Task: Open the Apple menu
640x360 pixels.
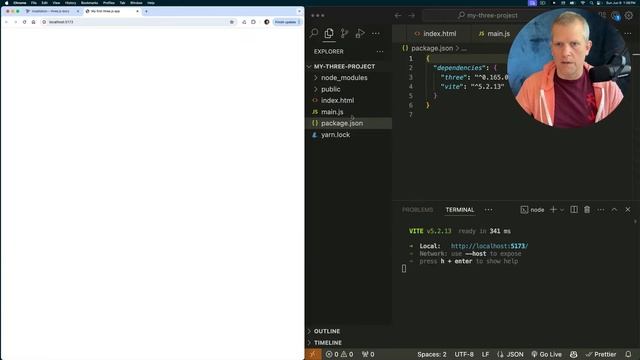Action: click(6, 3)
